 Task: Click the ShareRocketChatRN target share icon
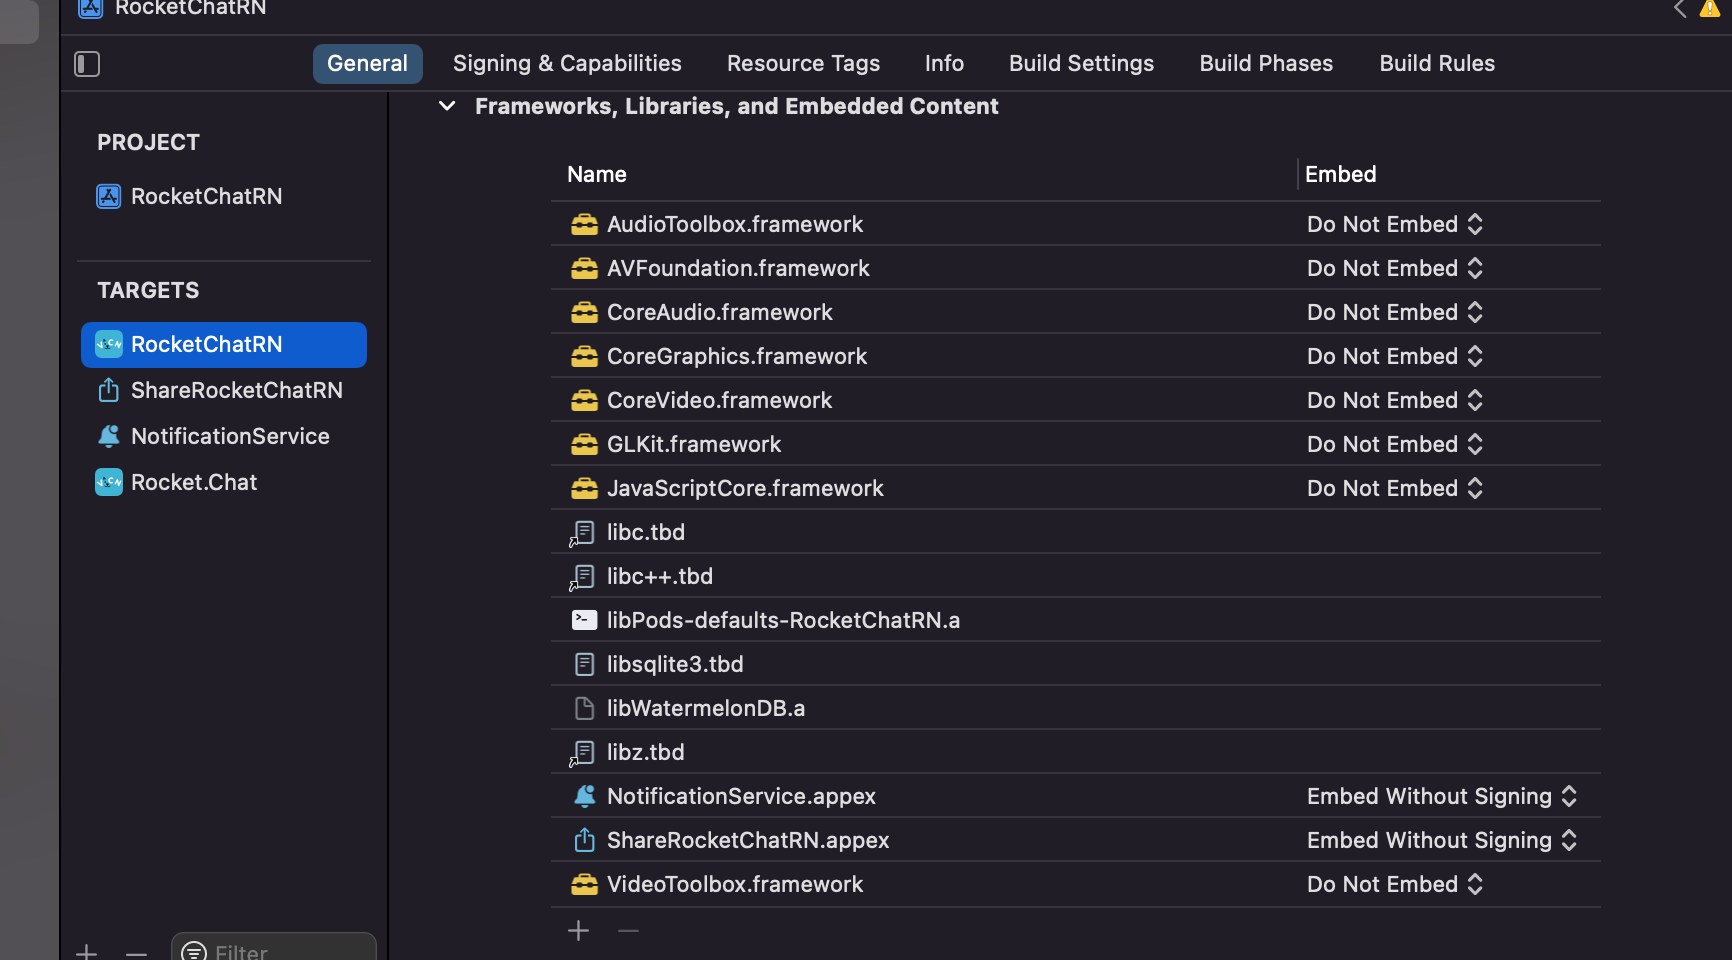click(x=109, y=390)
